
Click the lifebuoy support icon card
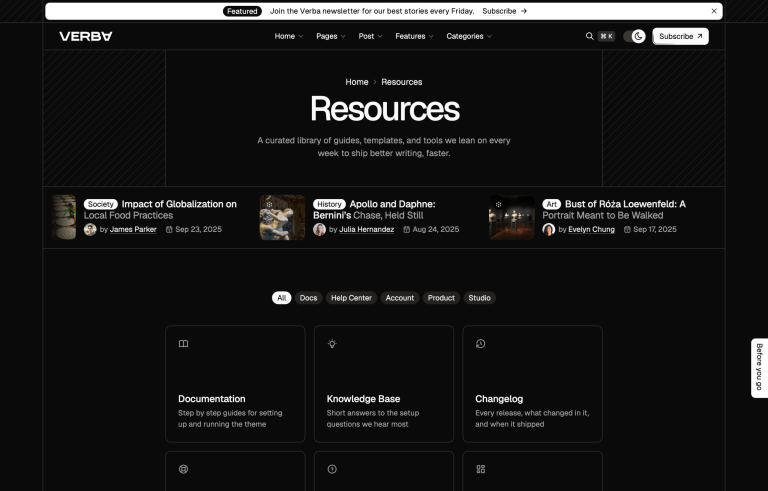pyautogui.click(x=235, y=471)
